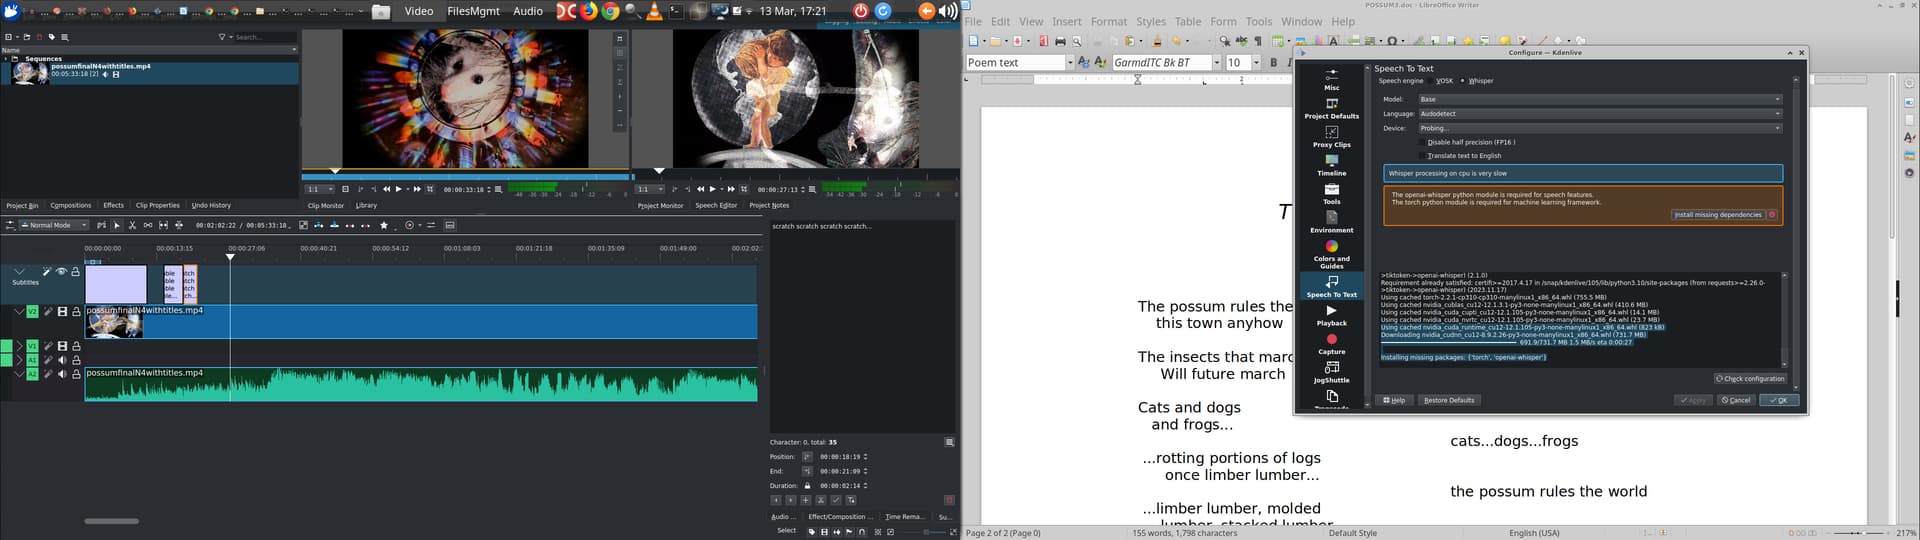The height and width of the screenshot is (540, 1920).
Task: Open Tools section in Configure dialog
Action: click(x=1331, y=194)
